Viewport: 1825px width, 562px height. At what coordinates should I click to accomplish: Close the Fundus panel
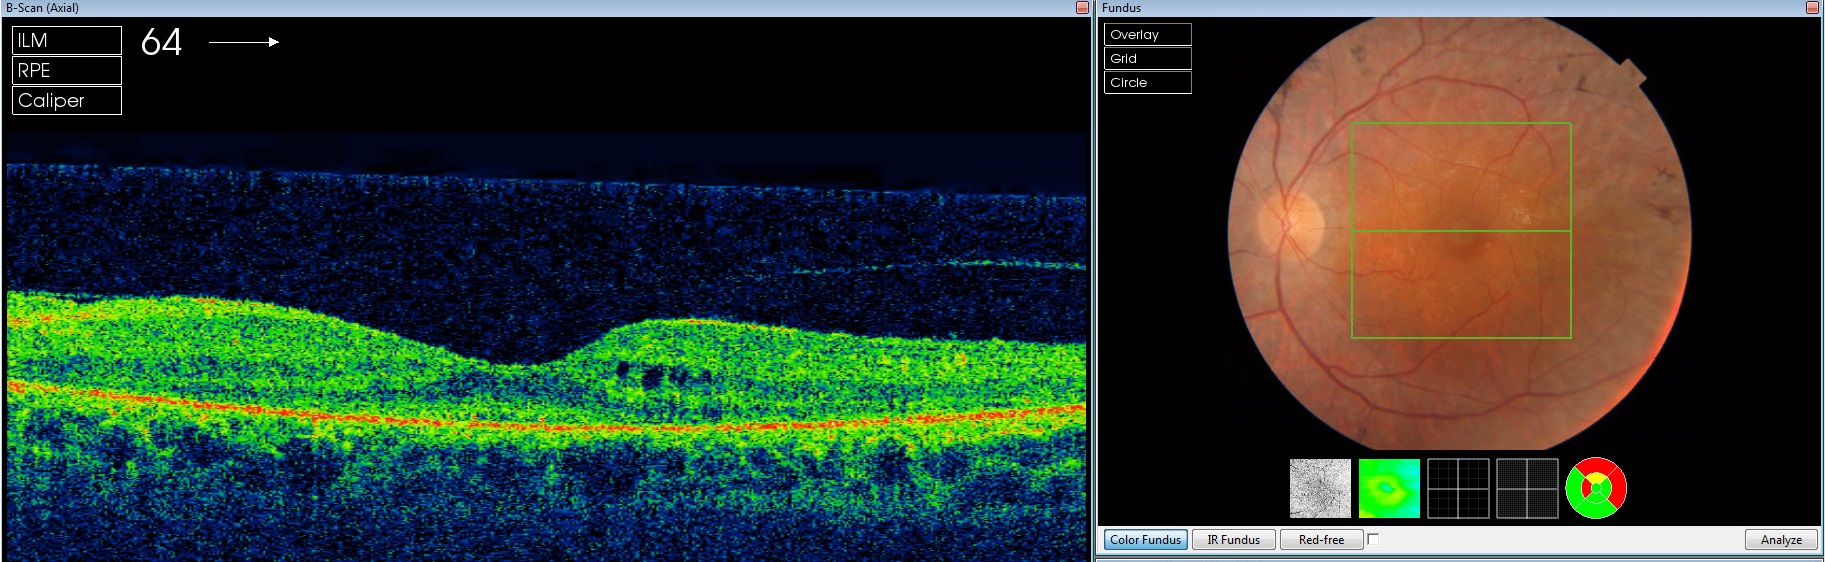pyautogui.click(x=1812, y=8)
